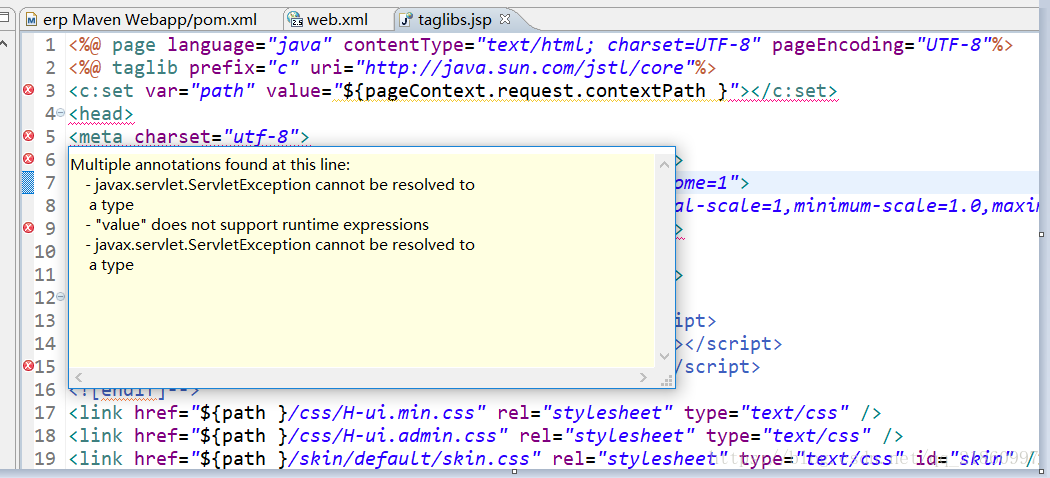Viewport: 1050px width, 478px height.
Task: Click the error marker on line 5
Action: tap(28, 136)
